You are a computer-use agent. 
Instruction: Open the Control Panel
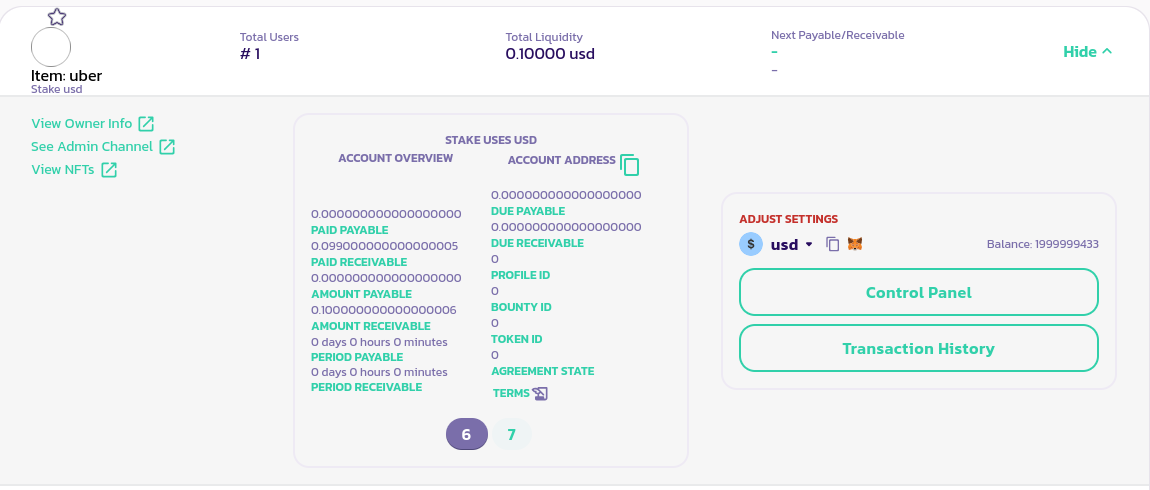(x=918, y=293)
